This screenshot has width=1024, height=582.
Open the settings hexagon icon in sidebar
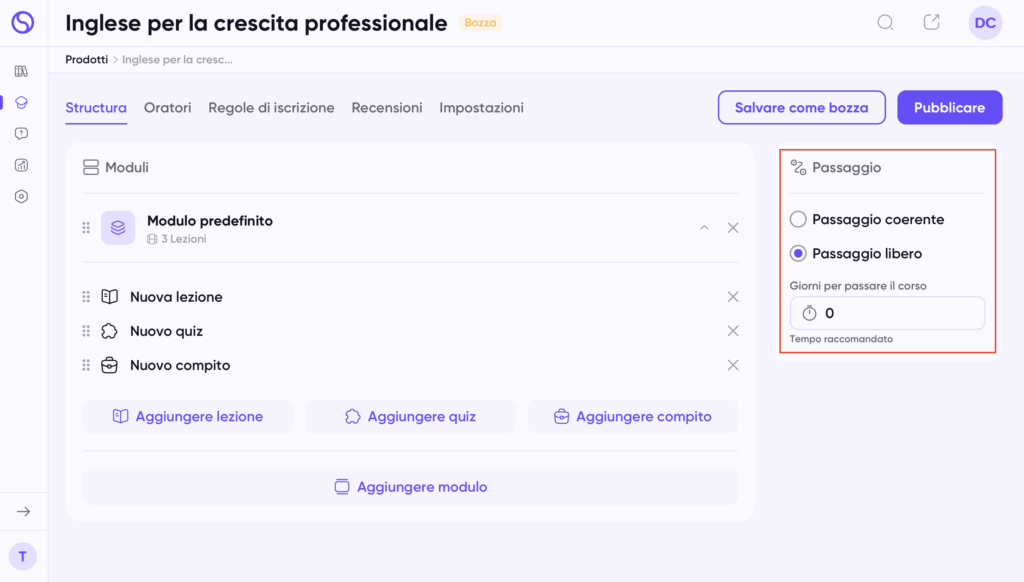click(21, 197)
